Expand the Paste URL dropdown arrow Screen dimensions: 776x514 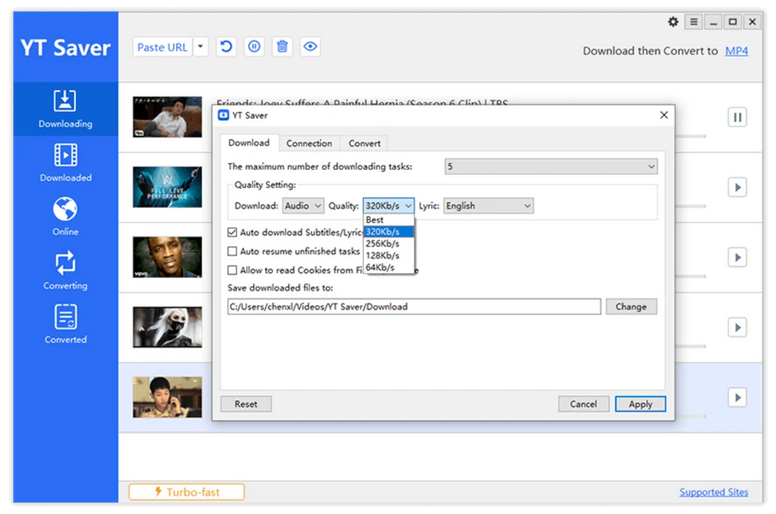click(200, 47)
